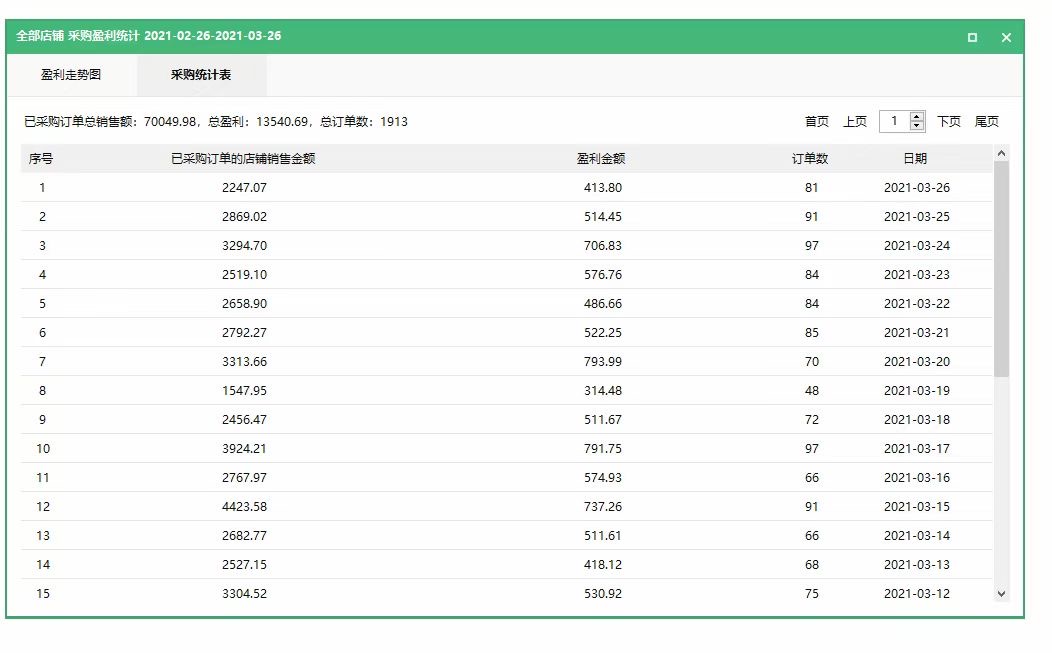Click the down arrow on page number spinner
The width and height of the screenshot is (1052, 653).
coord(915,125)
